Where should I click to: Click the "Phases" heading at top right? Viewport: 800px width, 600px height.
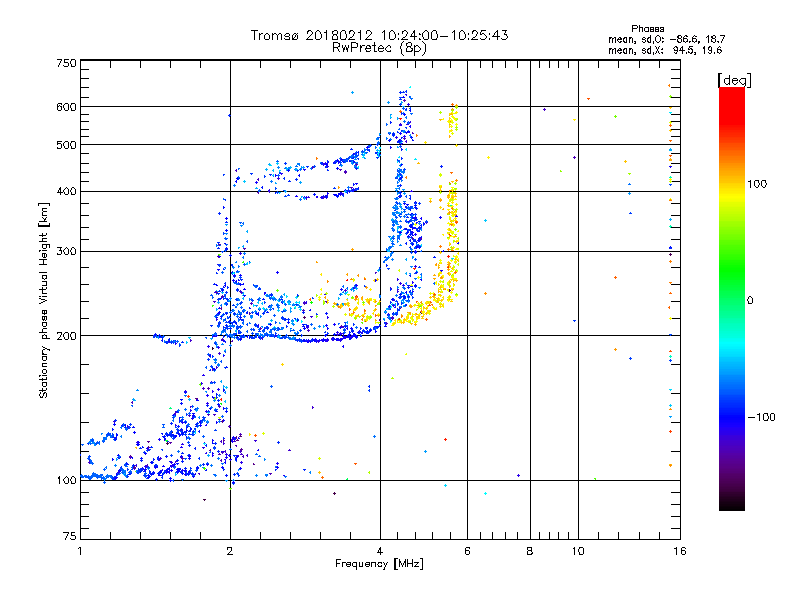point(647,29)
